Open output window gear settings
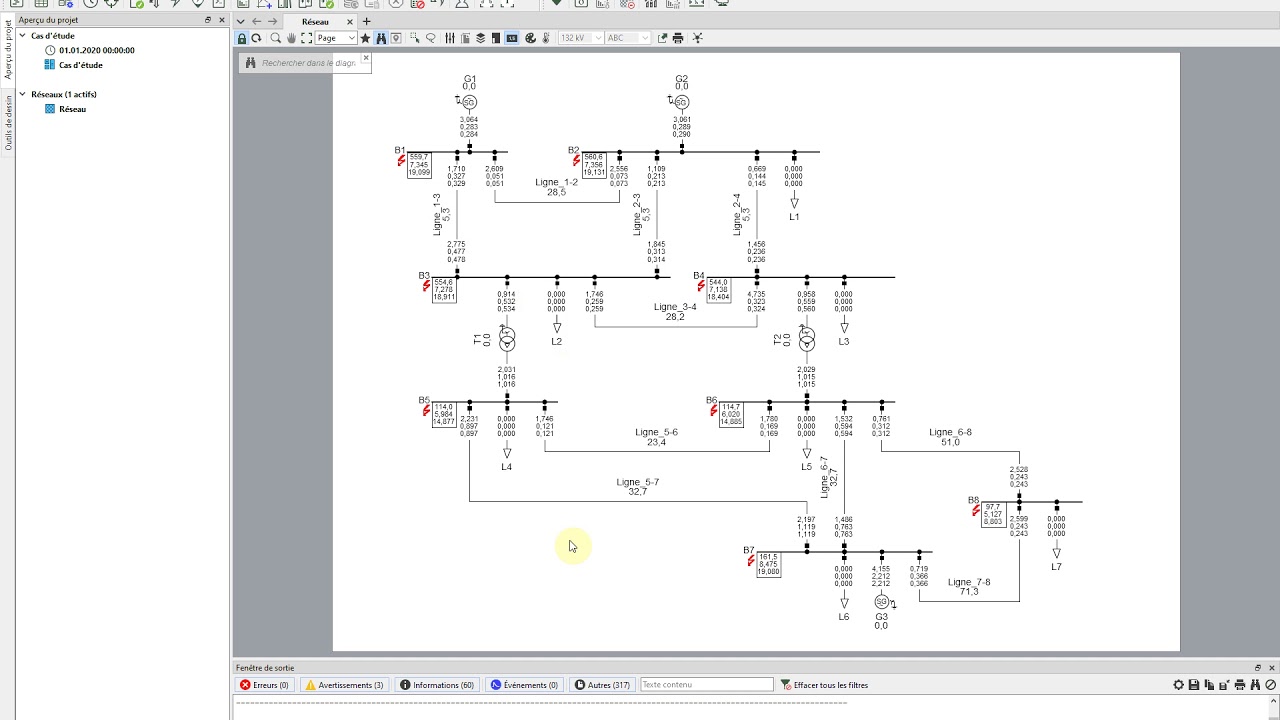This screenshot has height=720, width=1280. [x=1178, y=685]
